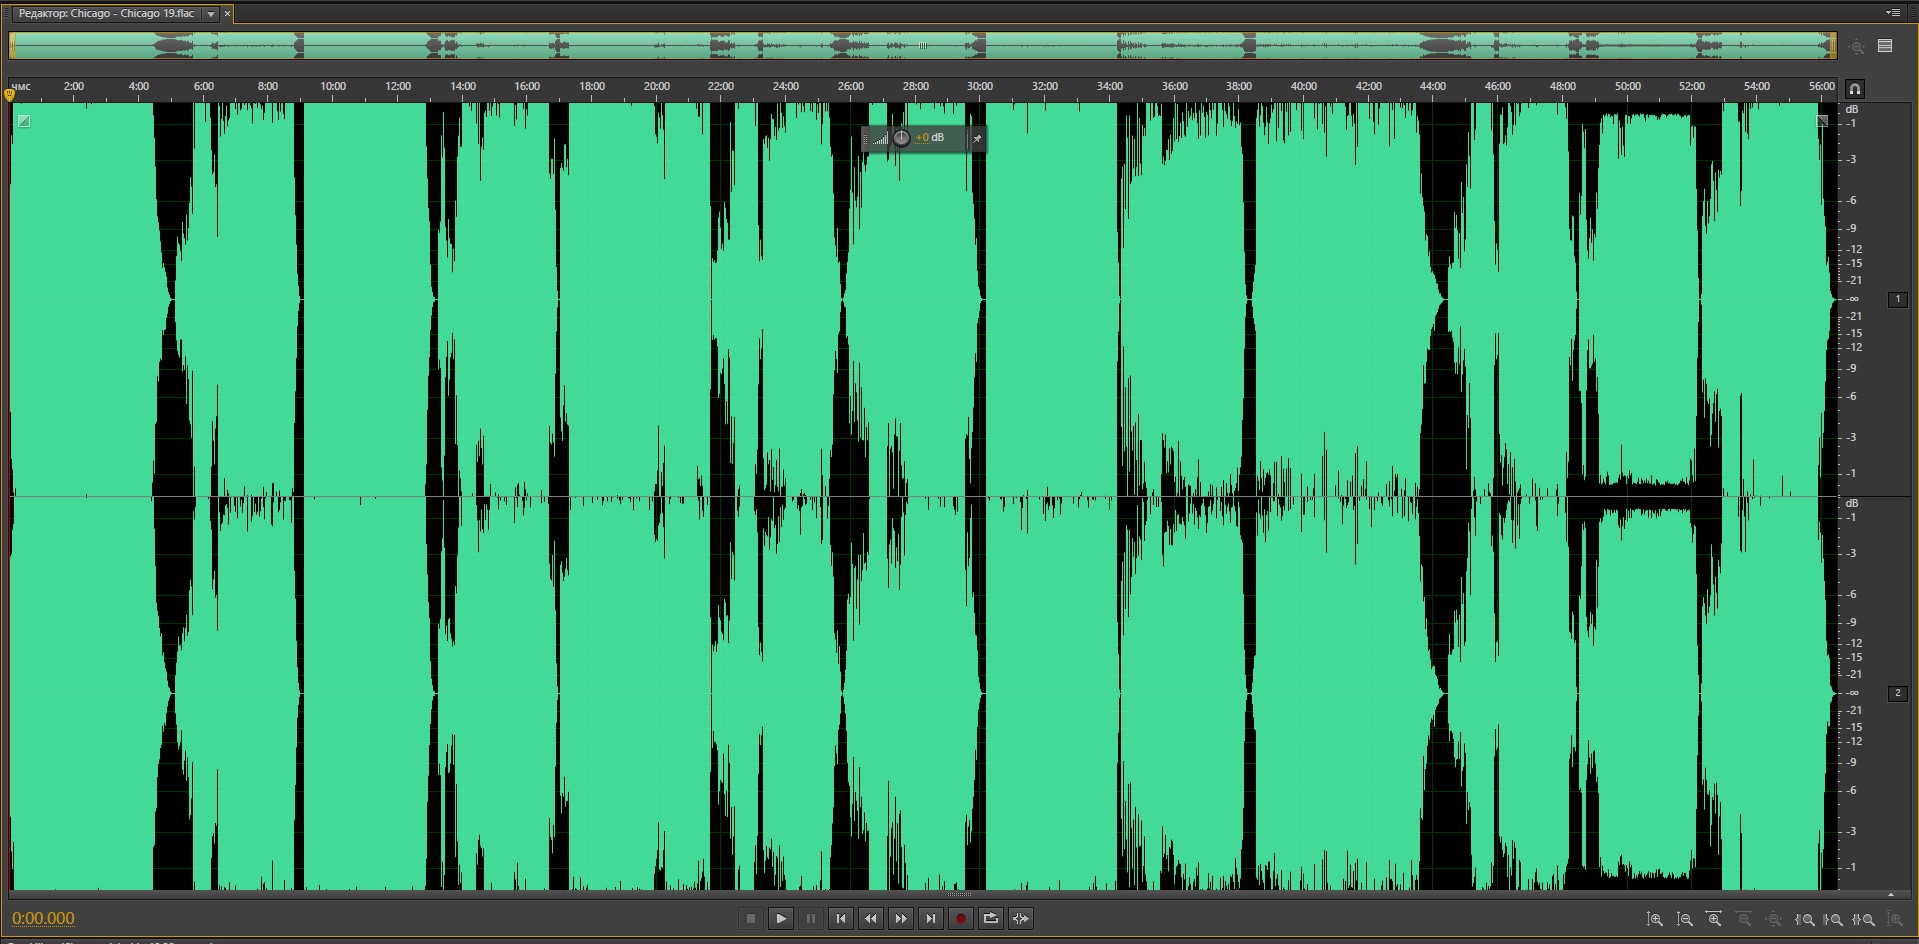Zoom to the selection in point
1919x944 pixels.
(1805, 919)
